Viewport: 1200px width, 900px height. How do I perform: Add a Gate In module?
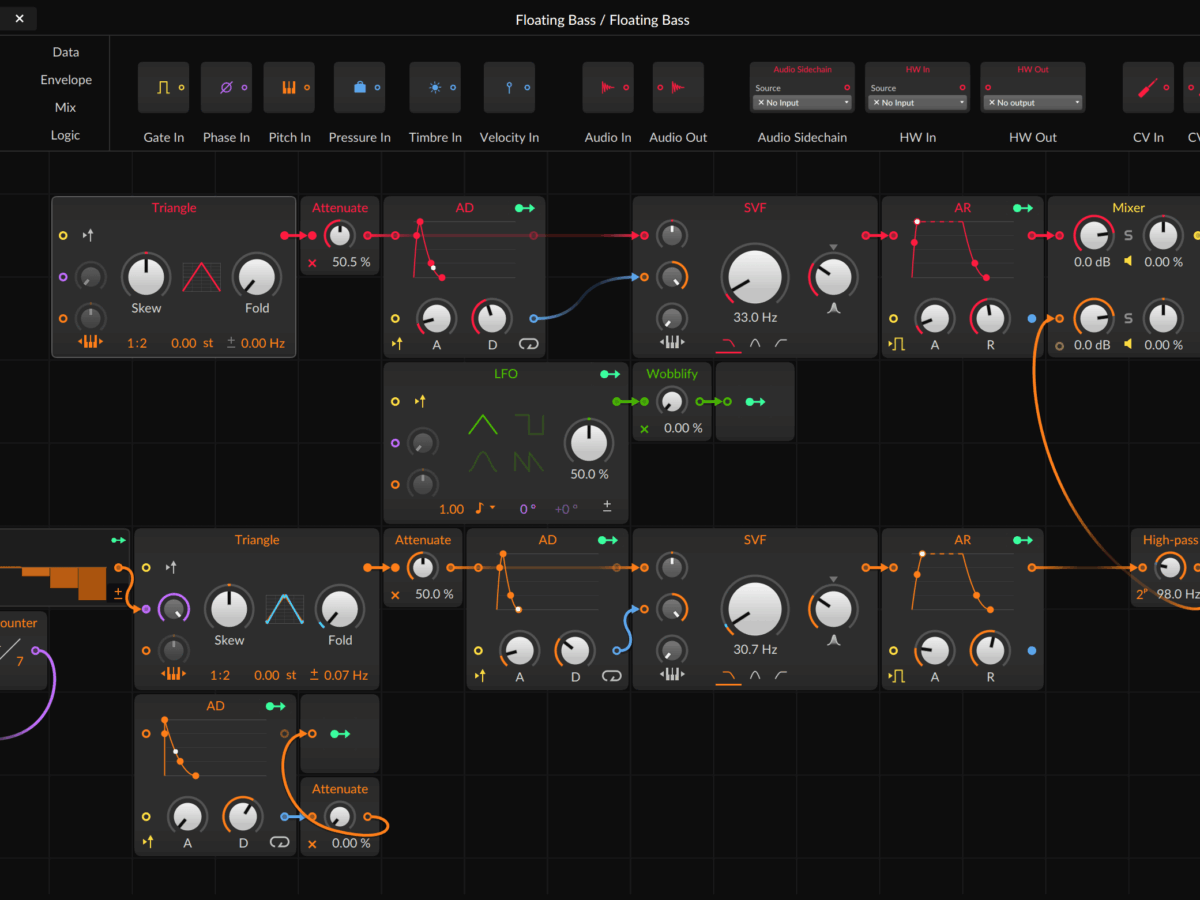tap(163, 88)
